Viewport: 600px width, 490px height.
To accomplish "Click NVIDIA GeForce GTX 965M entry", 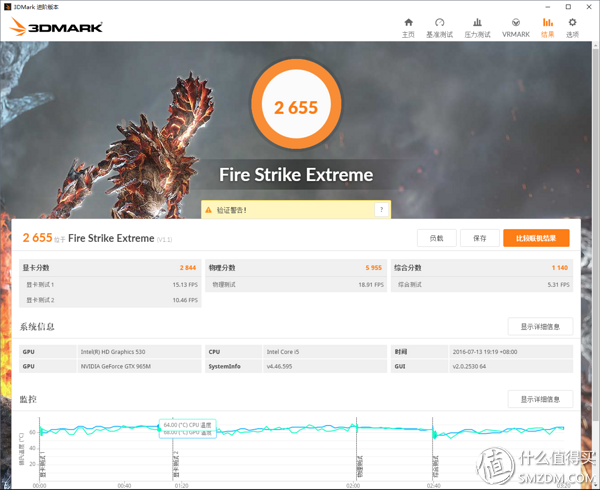I will point(116,366).
